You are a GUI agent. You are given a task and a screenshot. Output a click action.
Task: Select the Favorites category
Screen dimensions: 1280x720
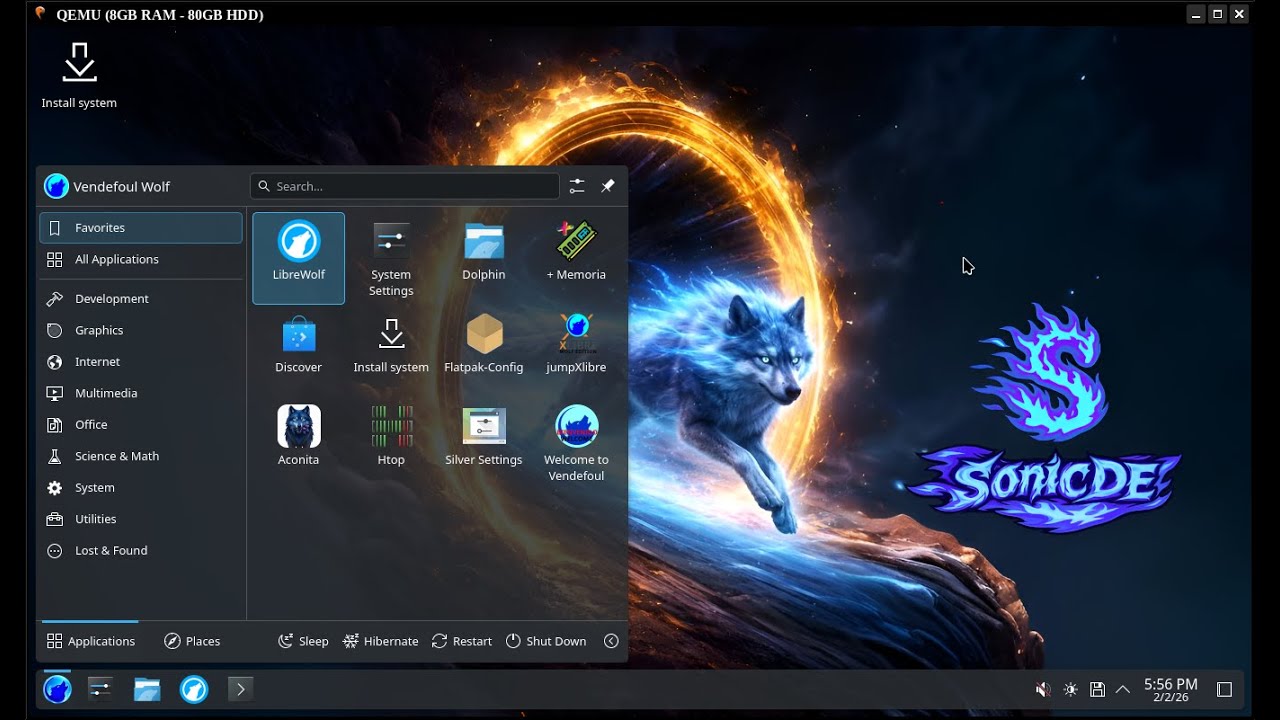pos(141,228)
